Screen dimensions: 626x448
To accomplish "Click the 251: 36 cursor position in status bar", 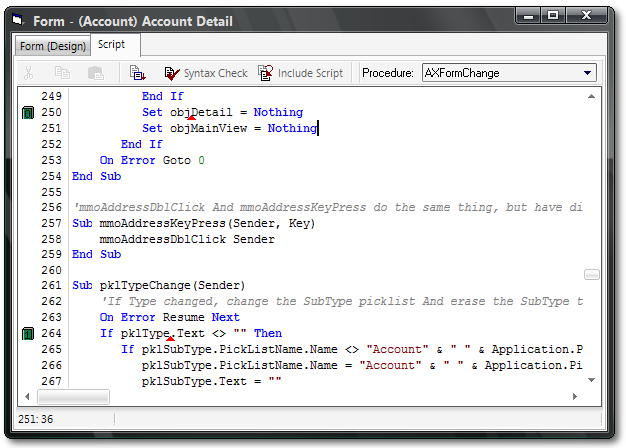I will 36,419.
